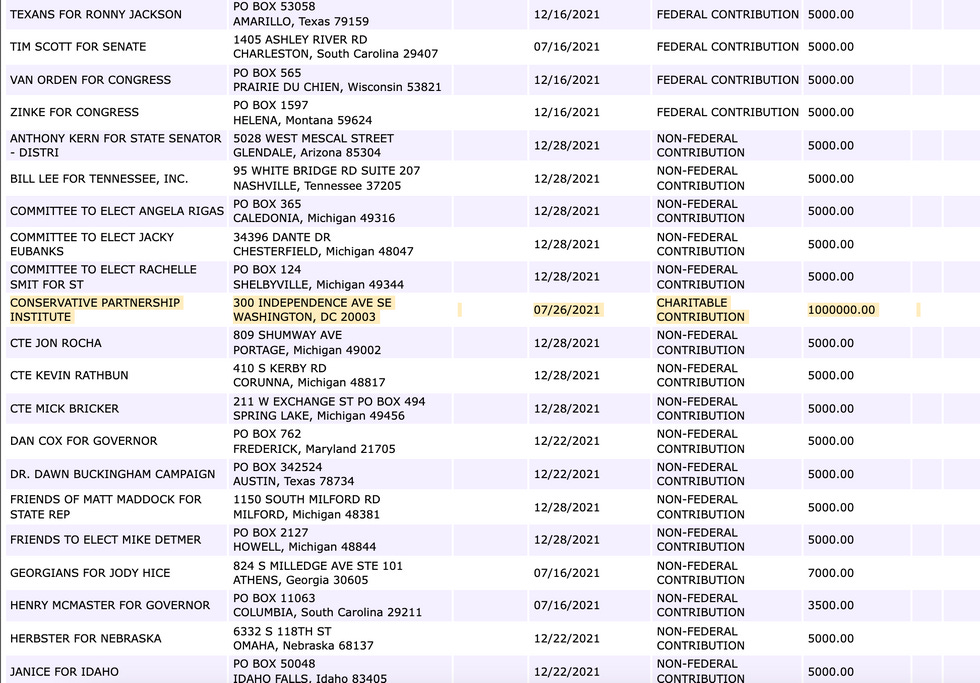Select 5000.00 amount in Anthony Kern row
Screen dimensions: 980x683
[x=831, y=146]
